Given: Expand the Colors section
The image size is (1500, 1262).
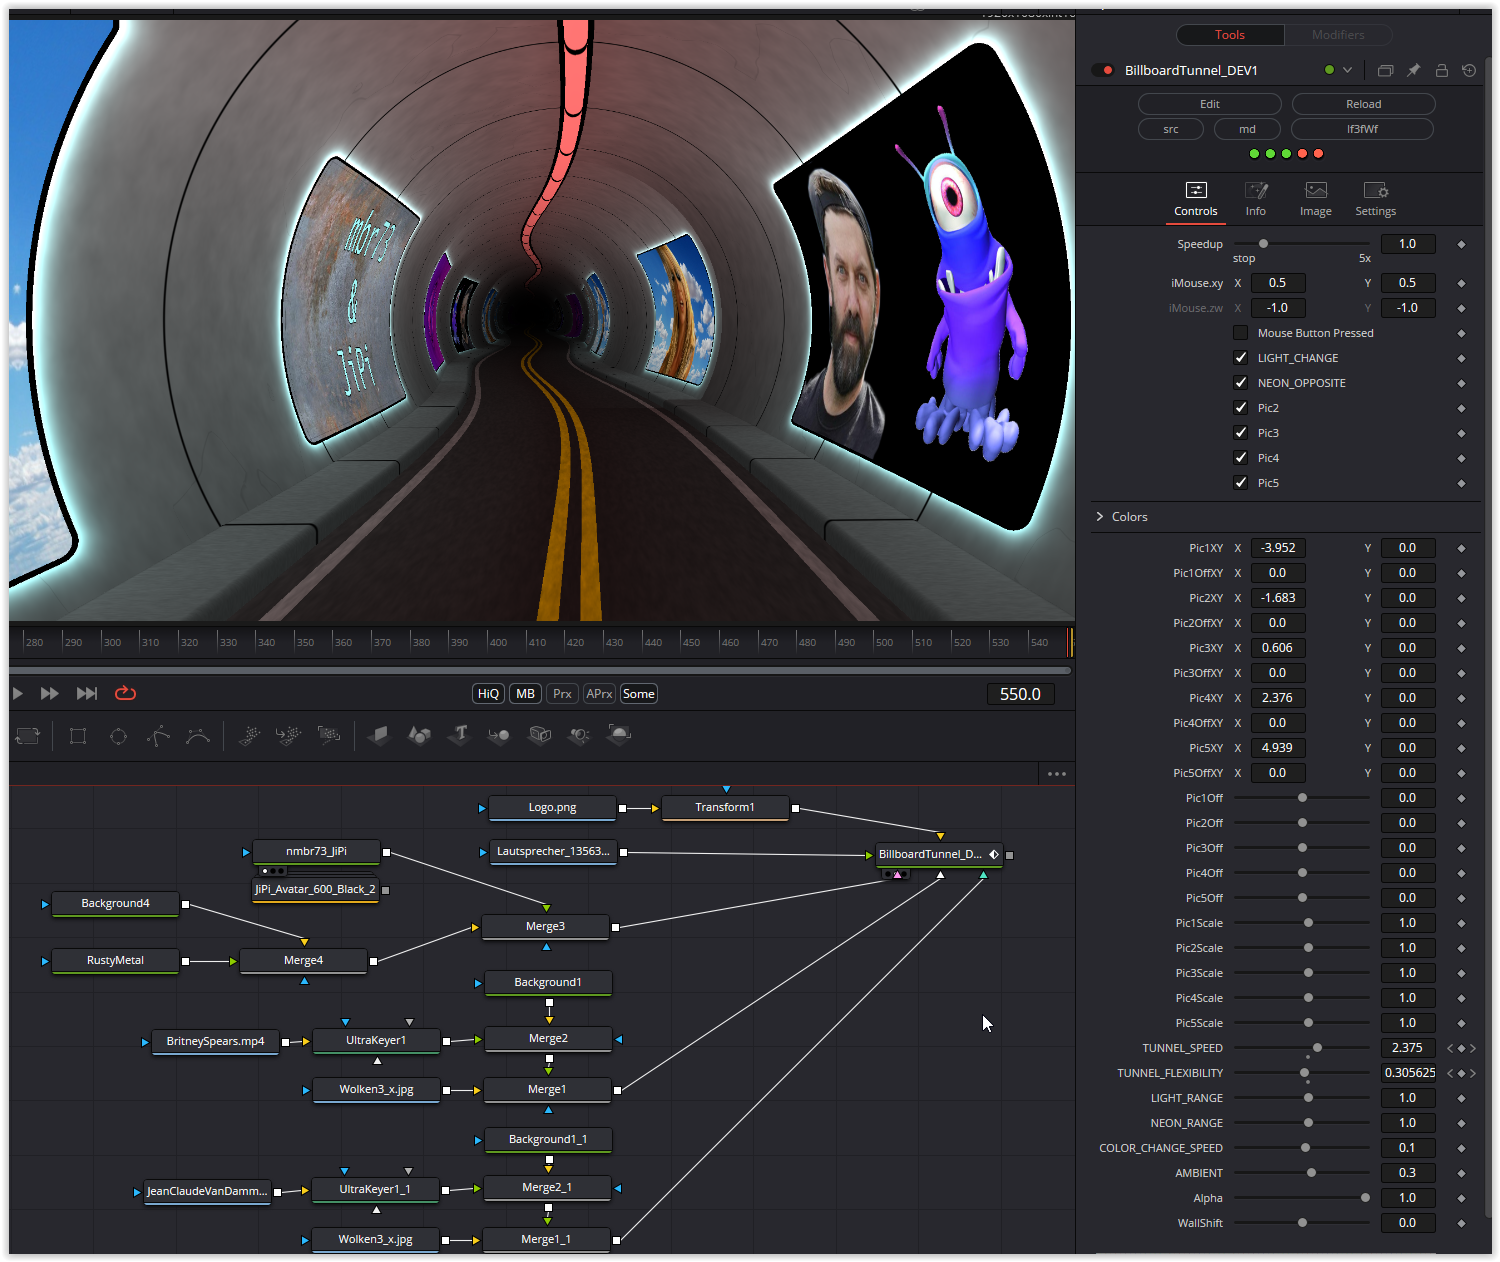Looking at the screenshot, I should (x=1100, y=517).
